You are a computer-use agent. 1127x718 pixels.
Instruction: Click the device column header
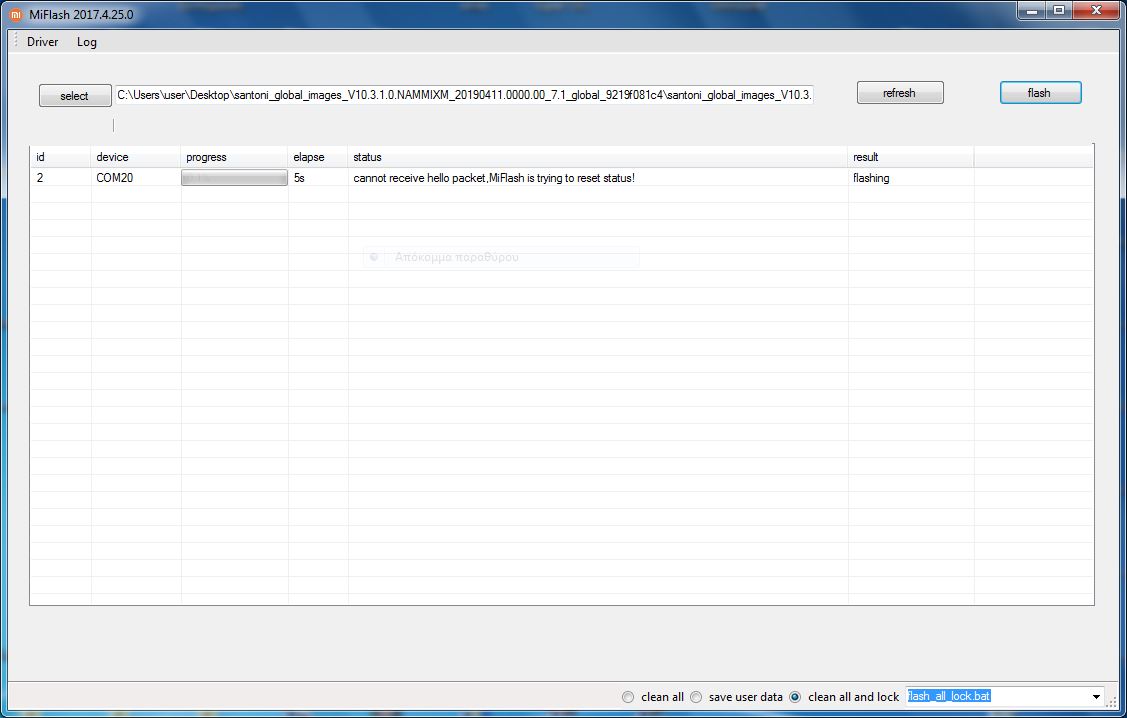(x=136, y=157)
